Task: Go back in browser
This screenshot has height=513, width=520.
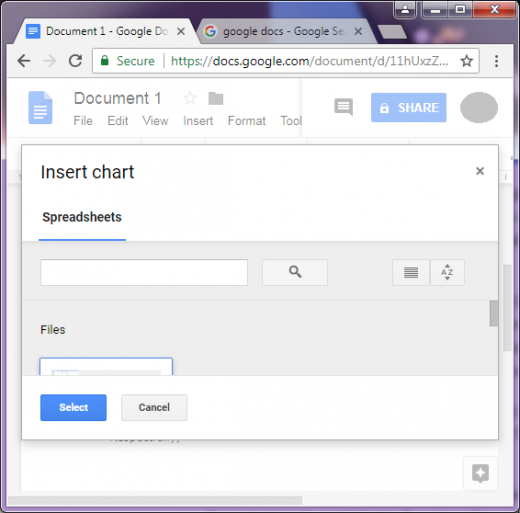Action: (x=24, y=61)
